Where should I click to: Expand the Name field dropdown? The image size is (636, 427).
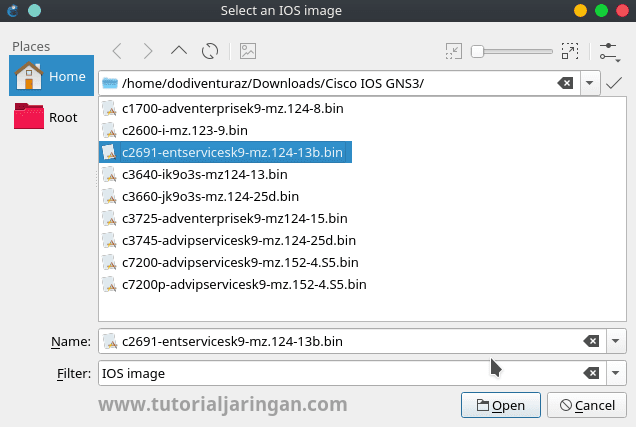coord(616,341)
